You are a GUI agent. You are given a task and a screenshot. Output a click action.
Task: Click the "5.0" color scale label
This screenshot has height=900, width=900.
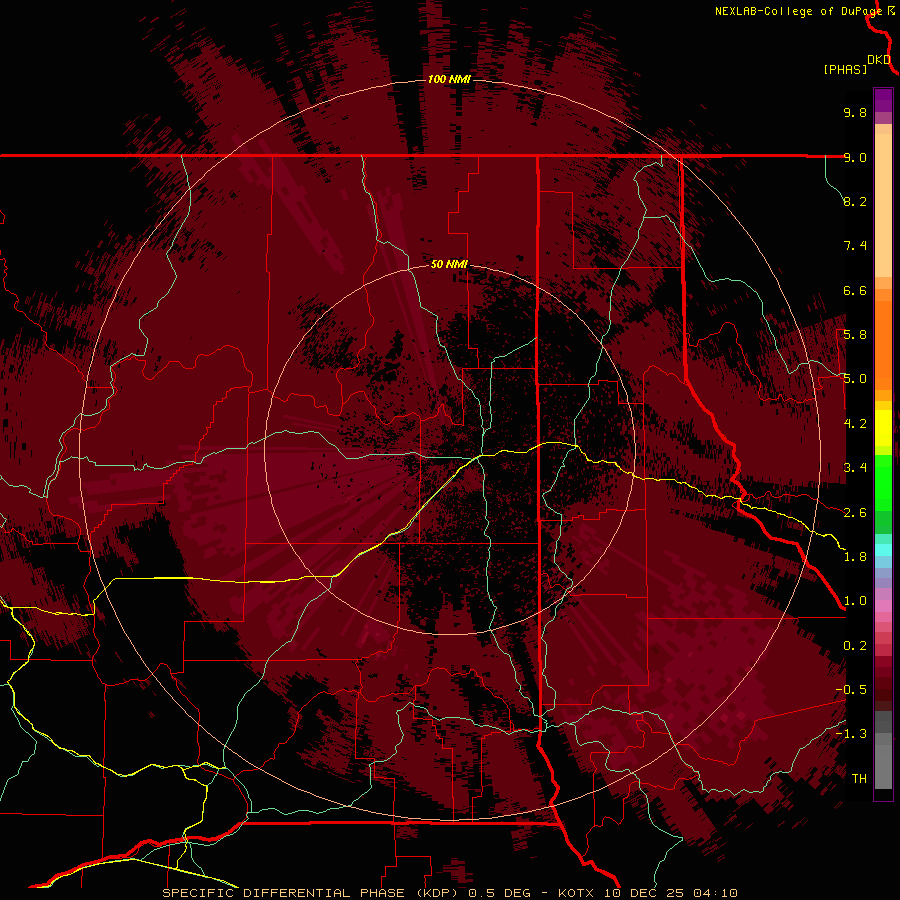(855, 379)
